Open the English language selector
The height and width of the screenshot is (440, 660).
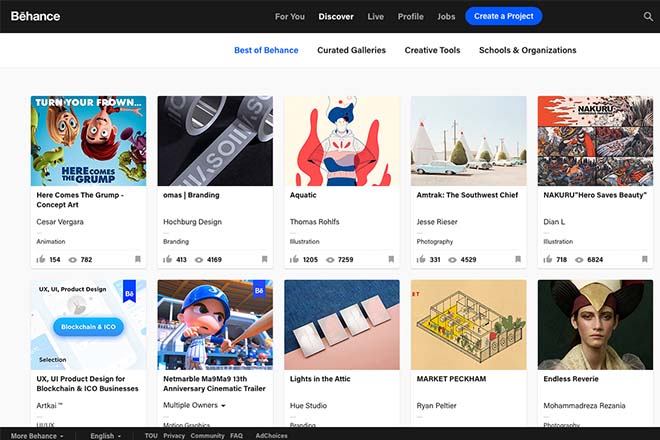106,436
